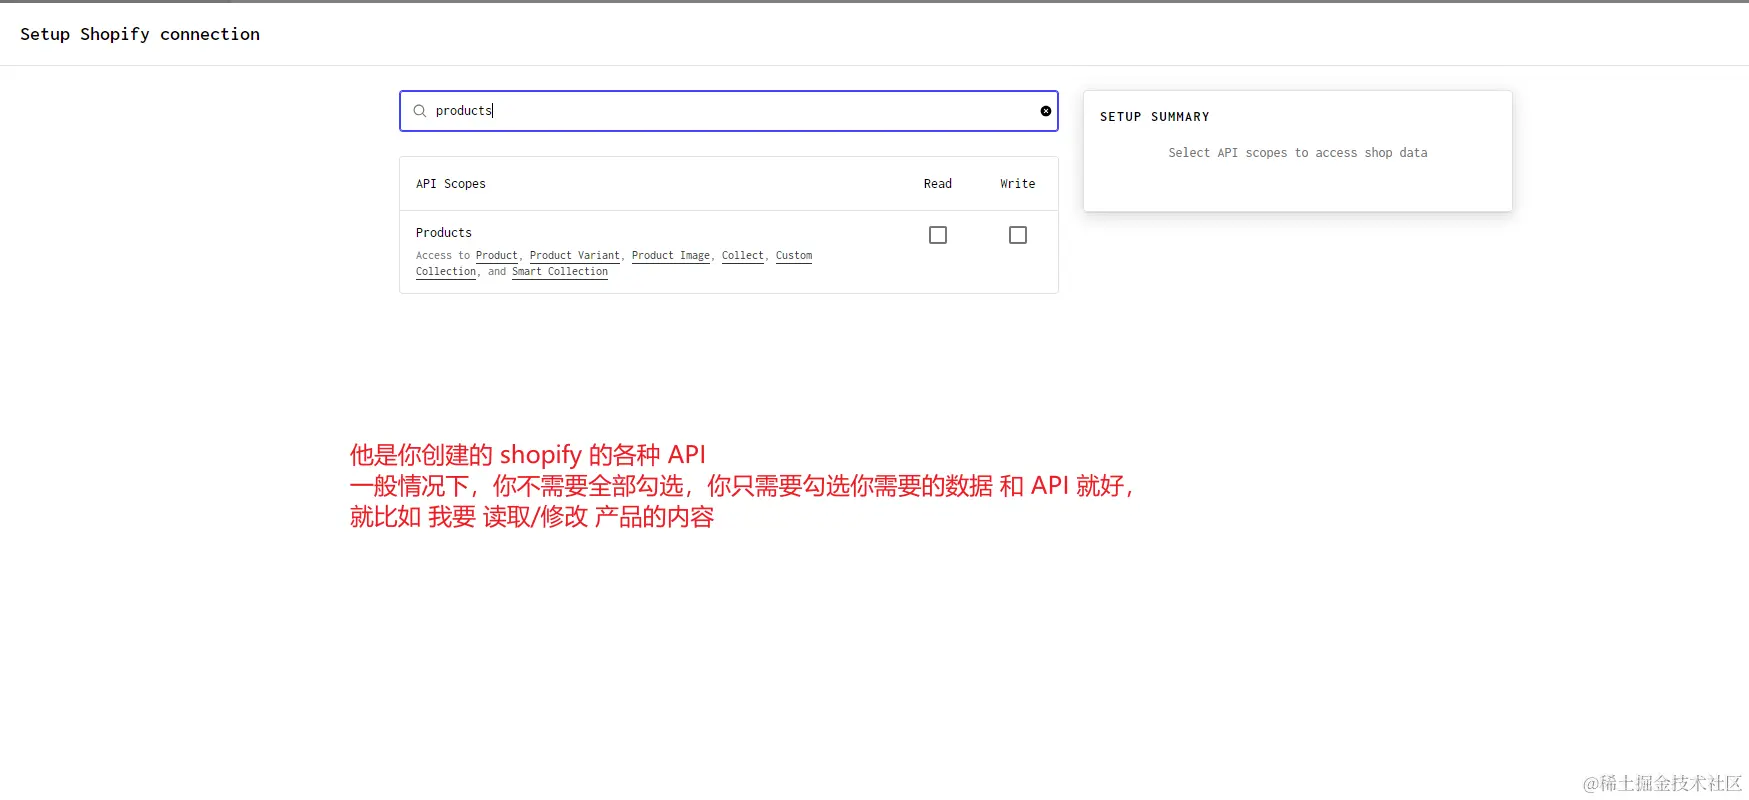Open the Custom Collection link
The width and height of the screenshot is (1749, 800).
point(794,256)
